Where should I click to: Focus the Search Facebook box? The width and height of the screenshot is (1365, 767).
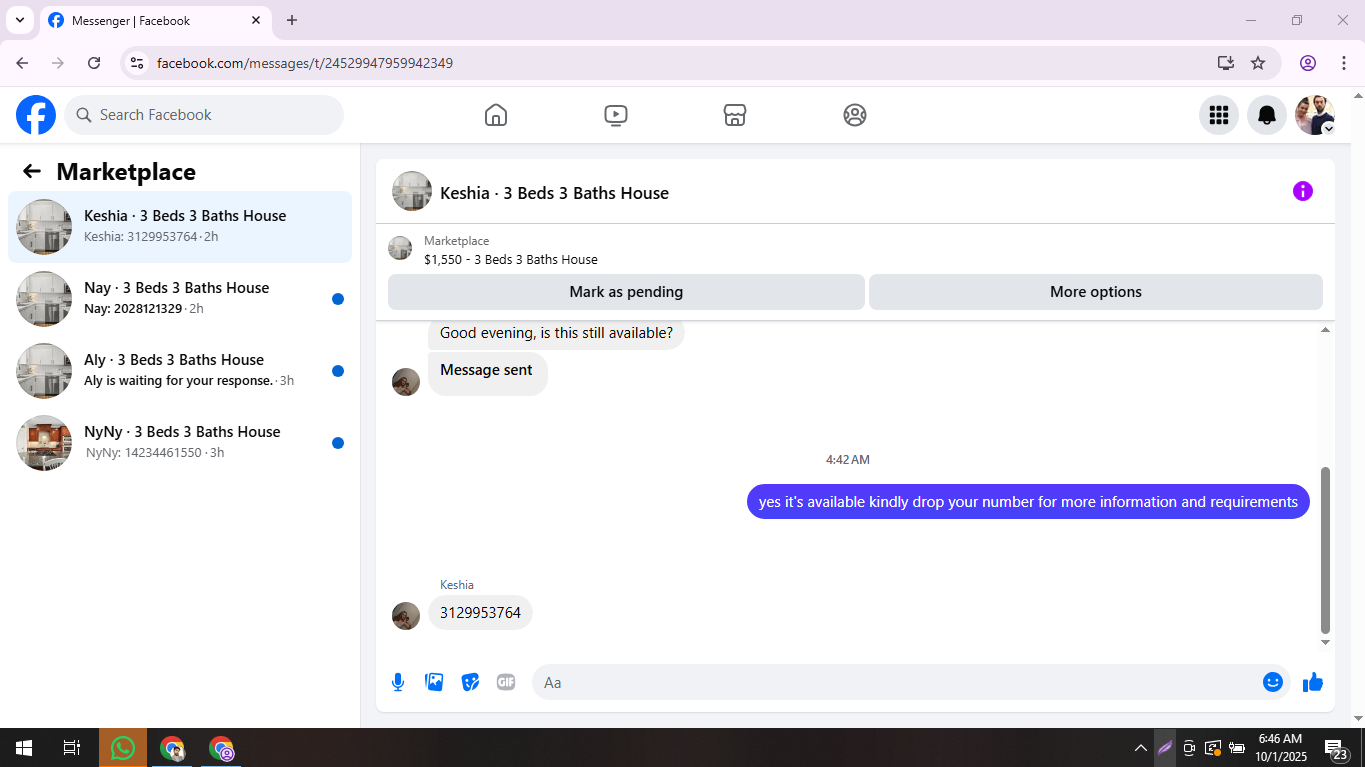204,115
